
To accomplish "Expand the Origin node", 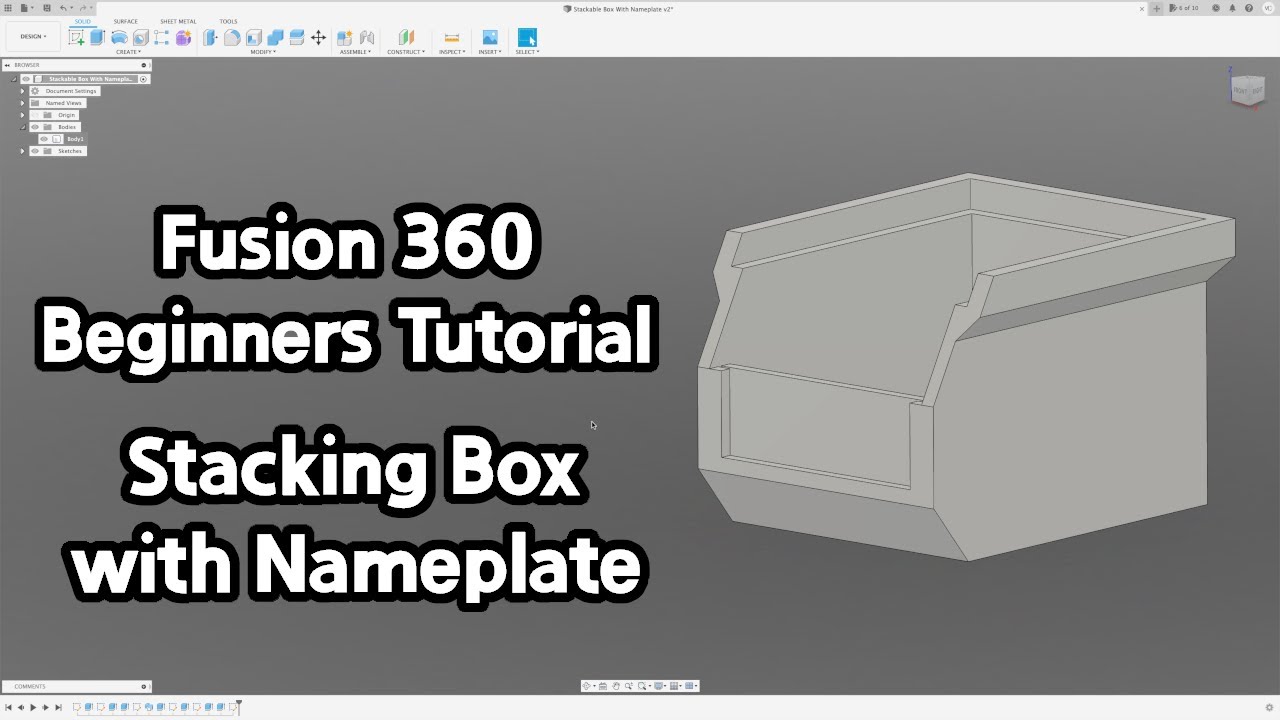I will [22, 115].
